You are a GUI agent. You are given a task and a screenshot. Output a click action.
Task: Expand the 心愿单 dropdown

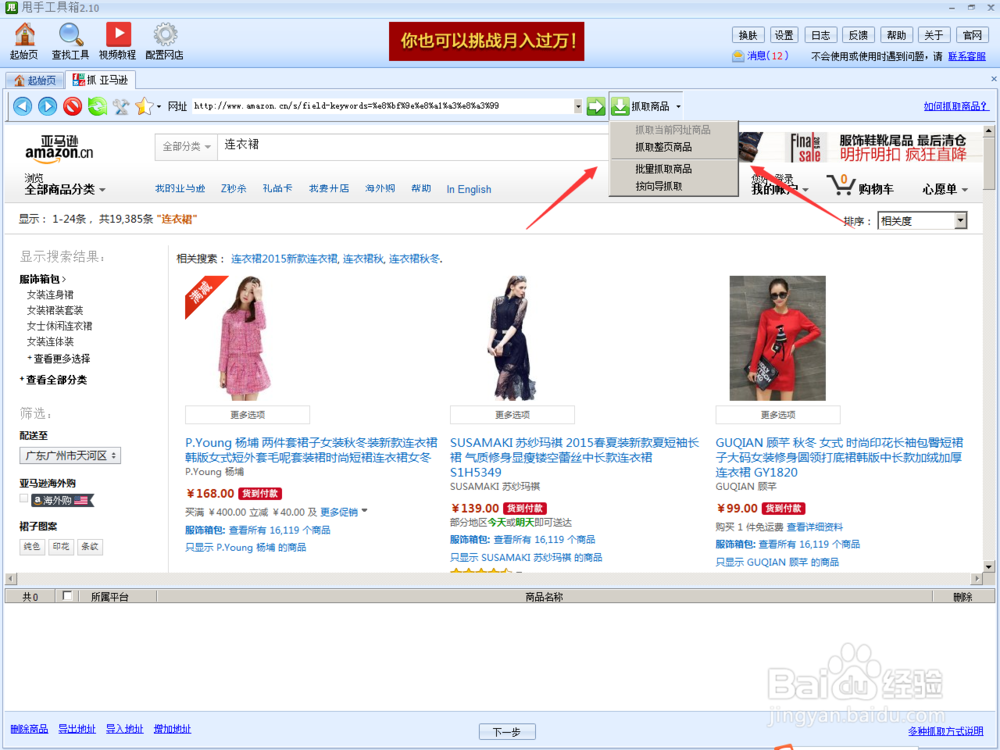coord(945,189)
